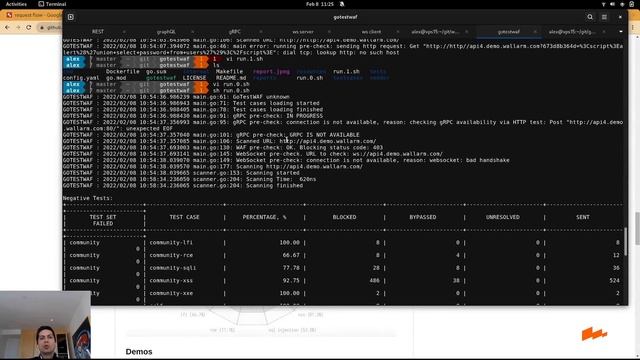Click the 'community-lfi' test case text
The image size is (640, 360).
pos(171,242)
